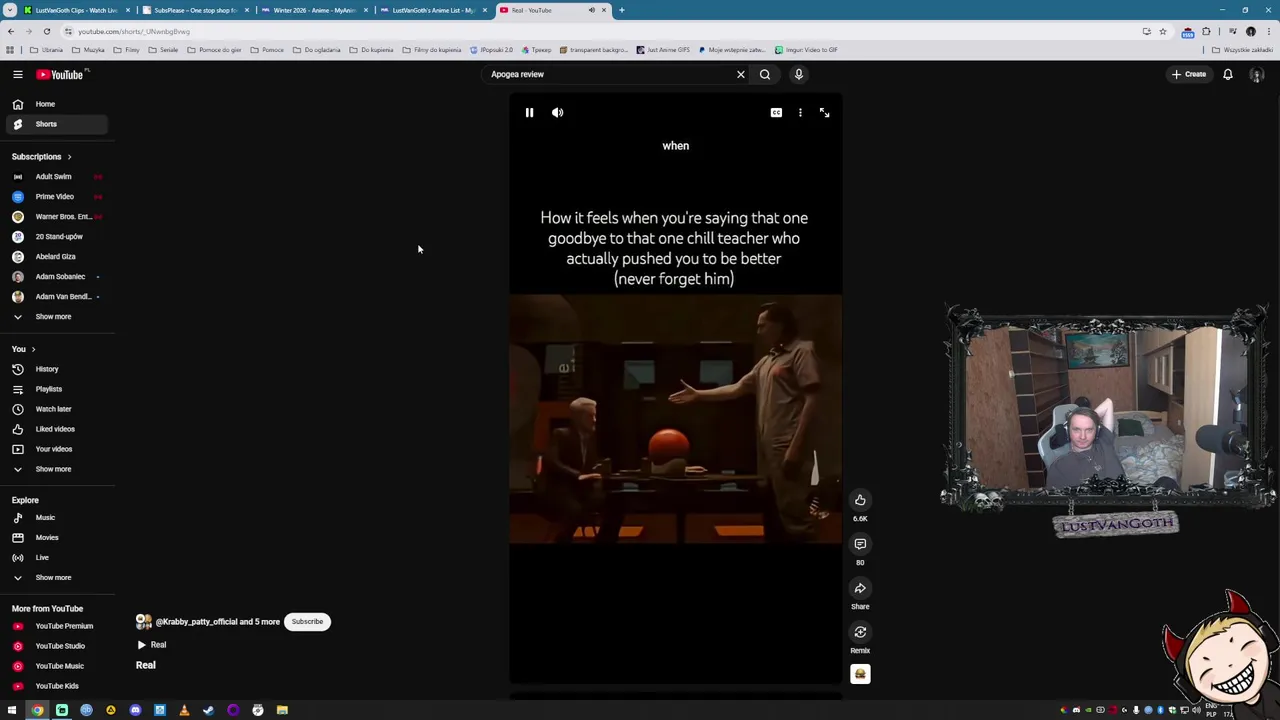This screenshot has height=720, width=1280.
Task: Open YouTube Kids link
Action: click(57, 686)
